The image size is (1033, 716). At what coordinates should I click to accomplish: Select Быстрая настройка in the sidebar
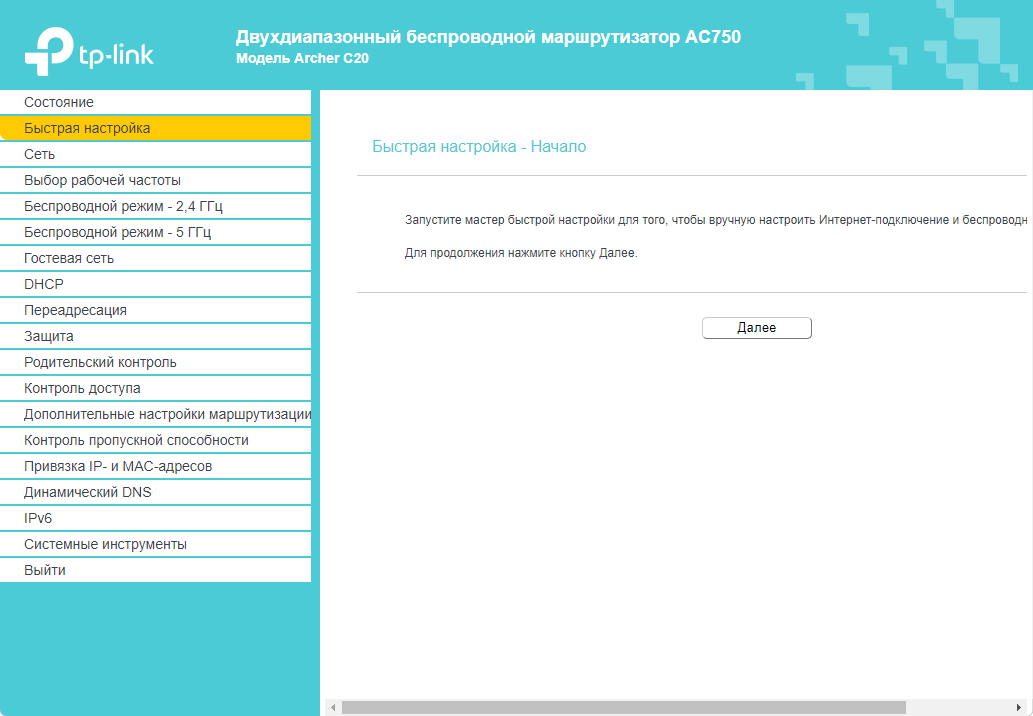point(87,128)
